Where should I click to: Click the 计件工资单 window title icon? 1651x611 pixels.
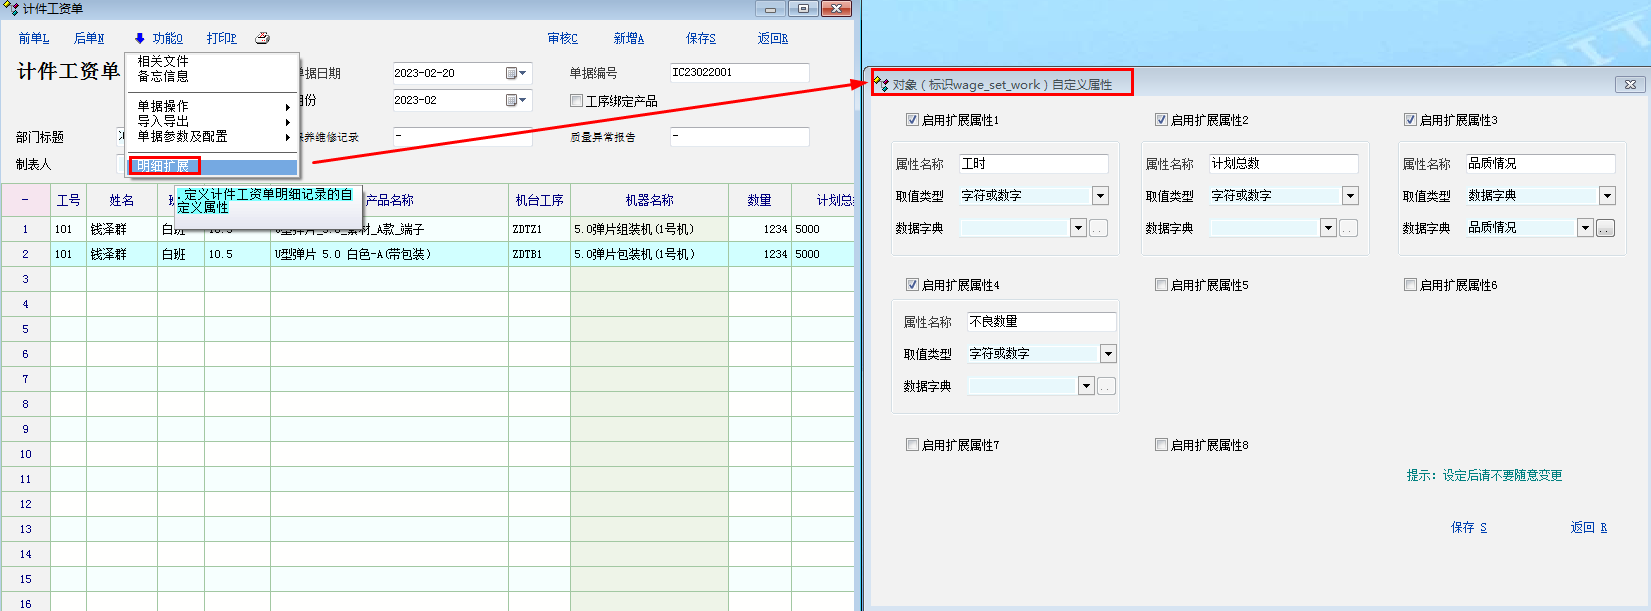pyautogui.click(x=11, y=9)
